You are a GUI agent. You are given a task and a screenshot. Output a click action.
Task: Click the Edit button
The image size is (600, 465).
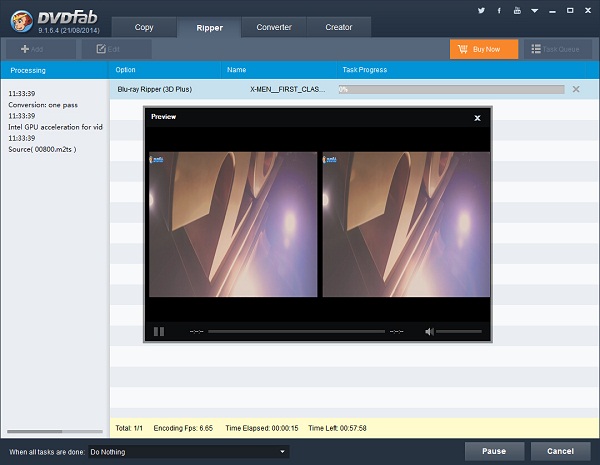pos(117,49)
